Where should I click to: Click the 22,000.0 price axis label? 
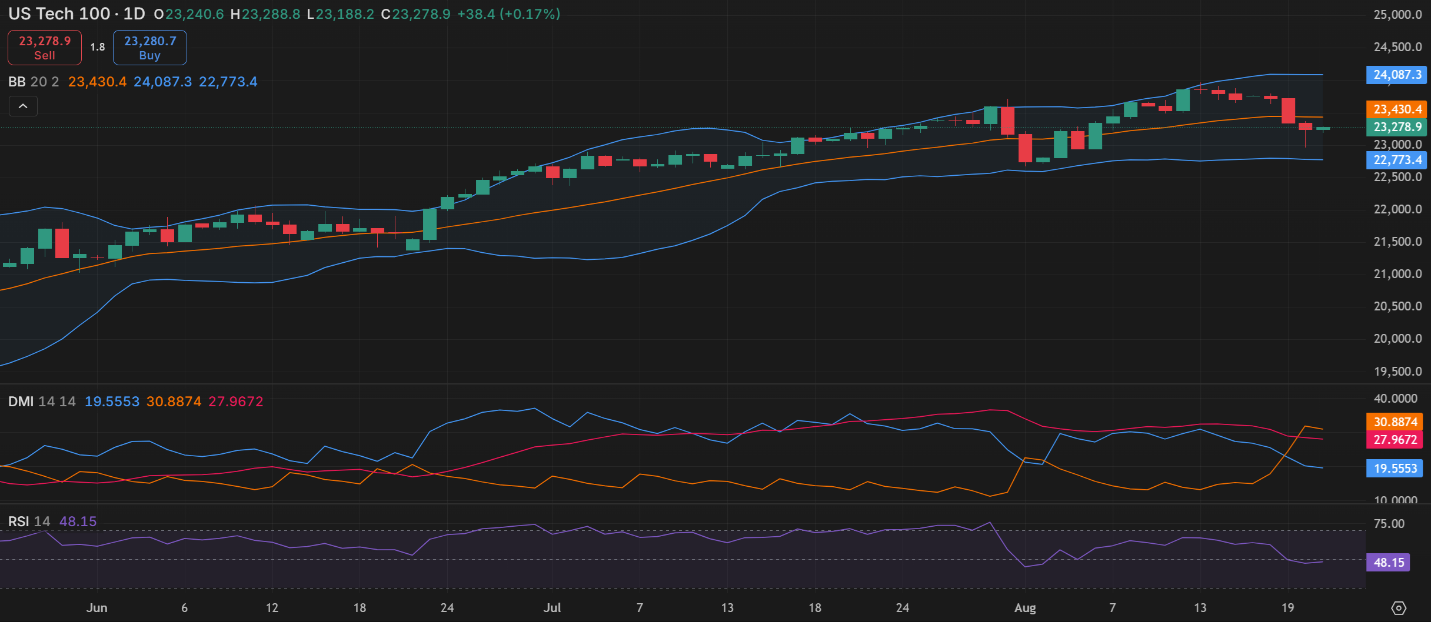point(1400,209)
